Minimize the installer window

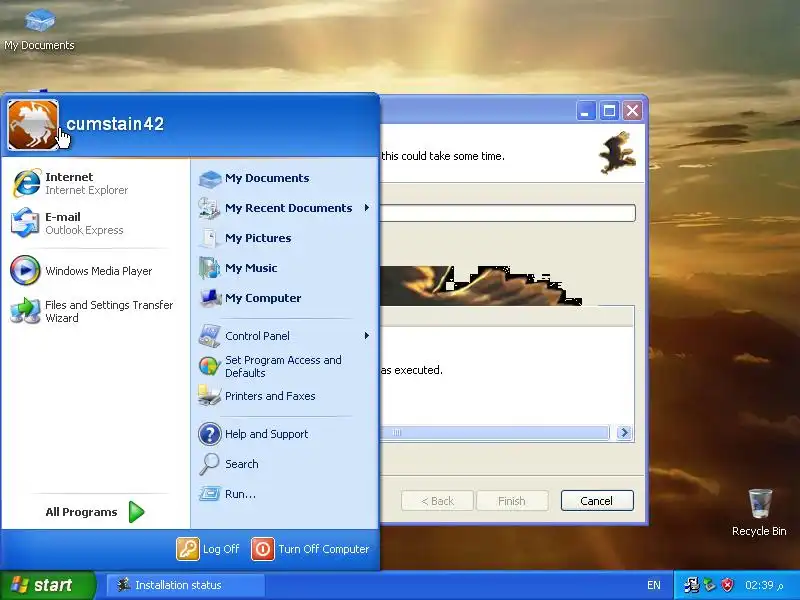coord(586,111)
